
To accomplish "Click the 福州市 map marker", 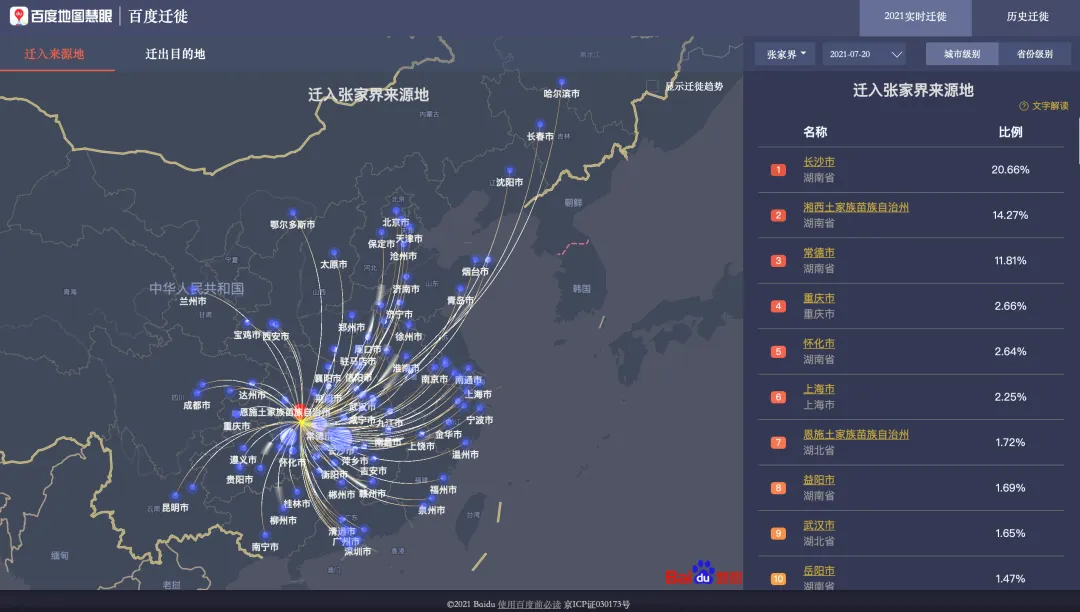I will point(443,478).
